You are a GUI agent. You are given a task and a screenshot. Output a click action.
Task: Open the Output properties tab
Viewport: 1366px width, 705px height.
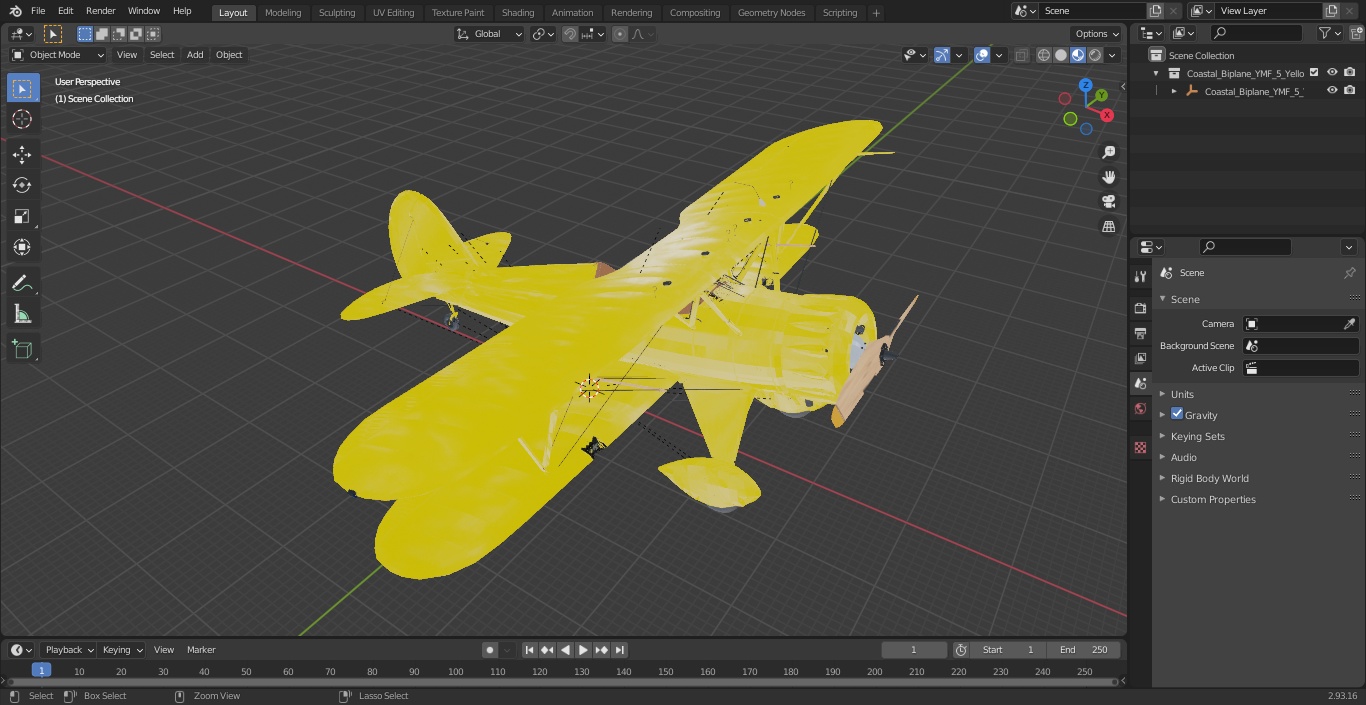(1140, 333)
